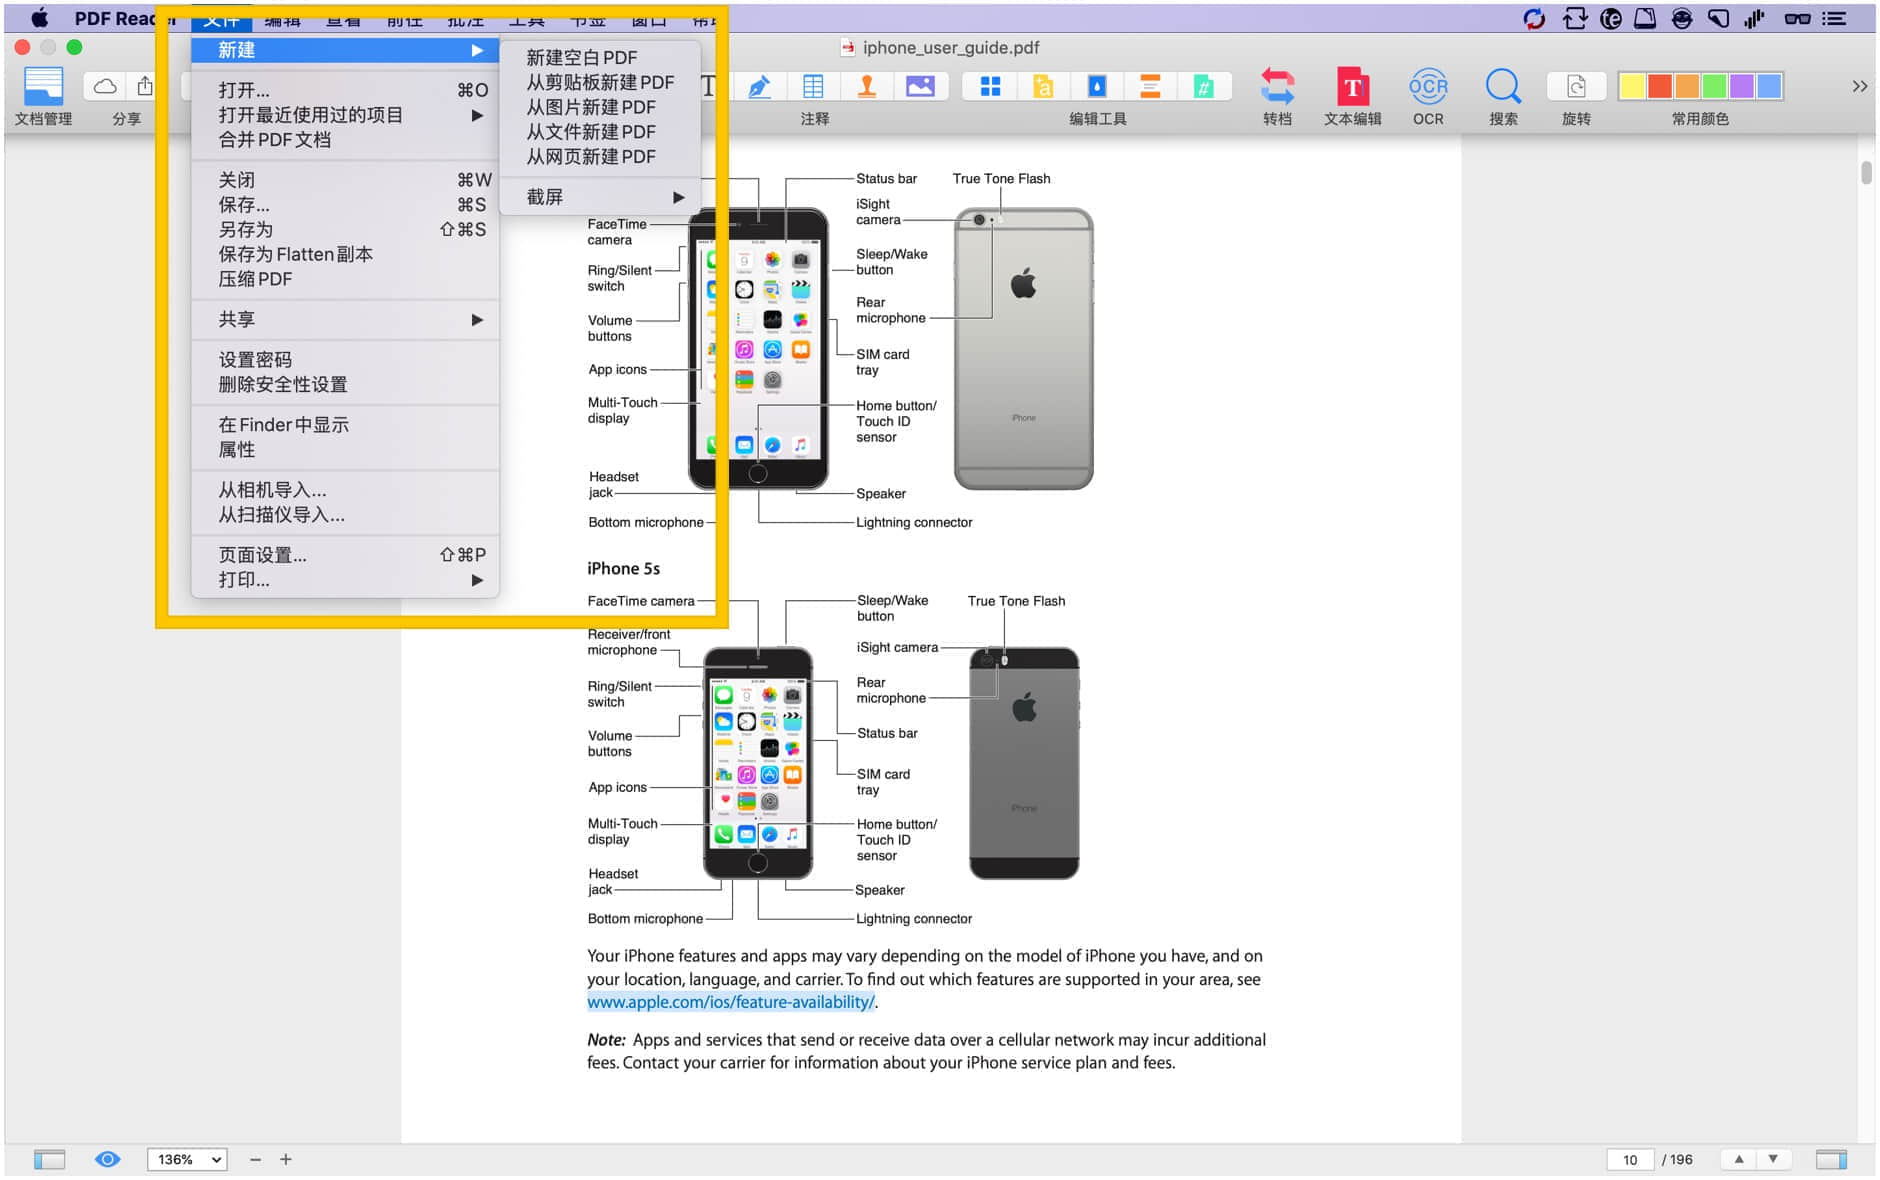Click the cloud icon in the toolbar
Viewport: 1880px width, 1180px height.
[x=105, y=87]
